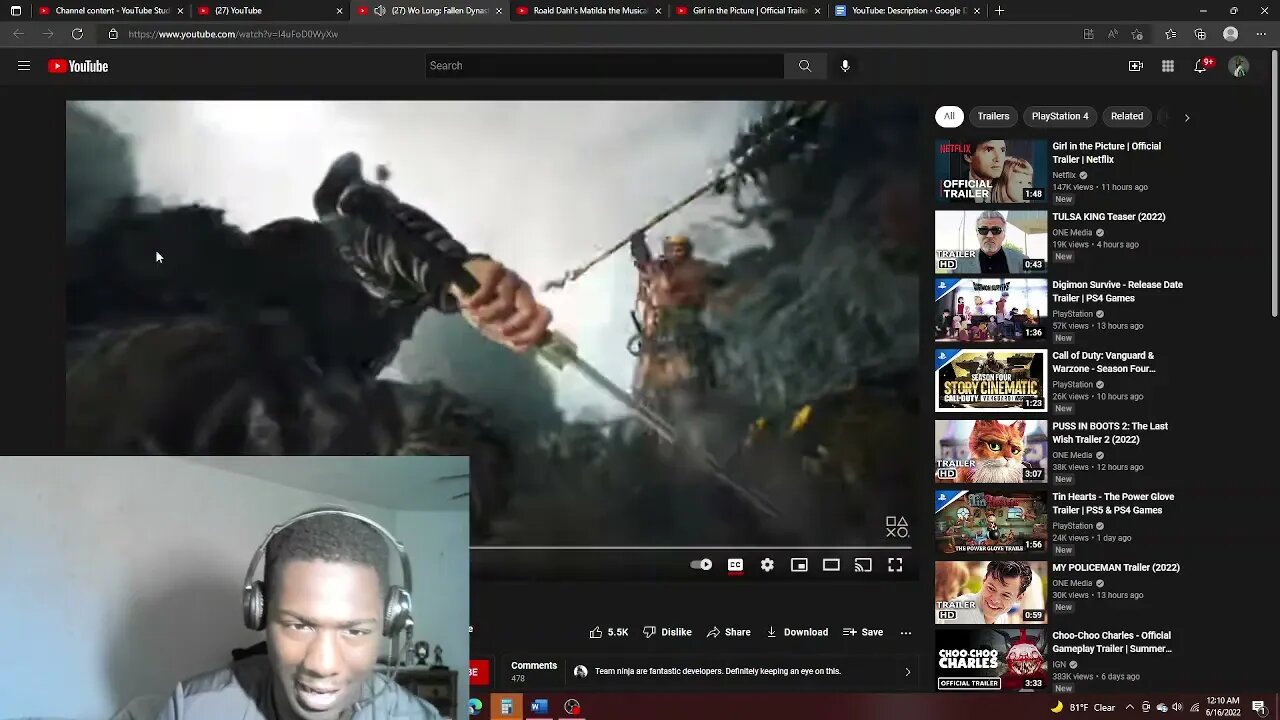Enable miniplayer mode
Screen dimensions: 1280x720
[x=799, y=565]
